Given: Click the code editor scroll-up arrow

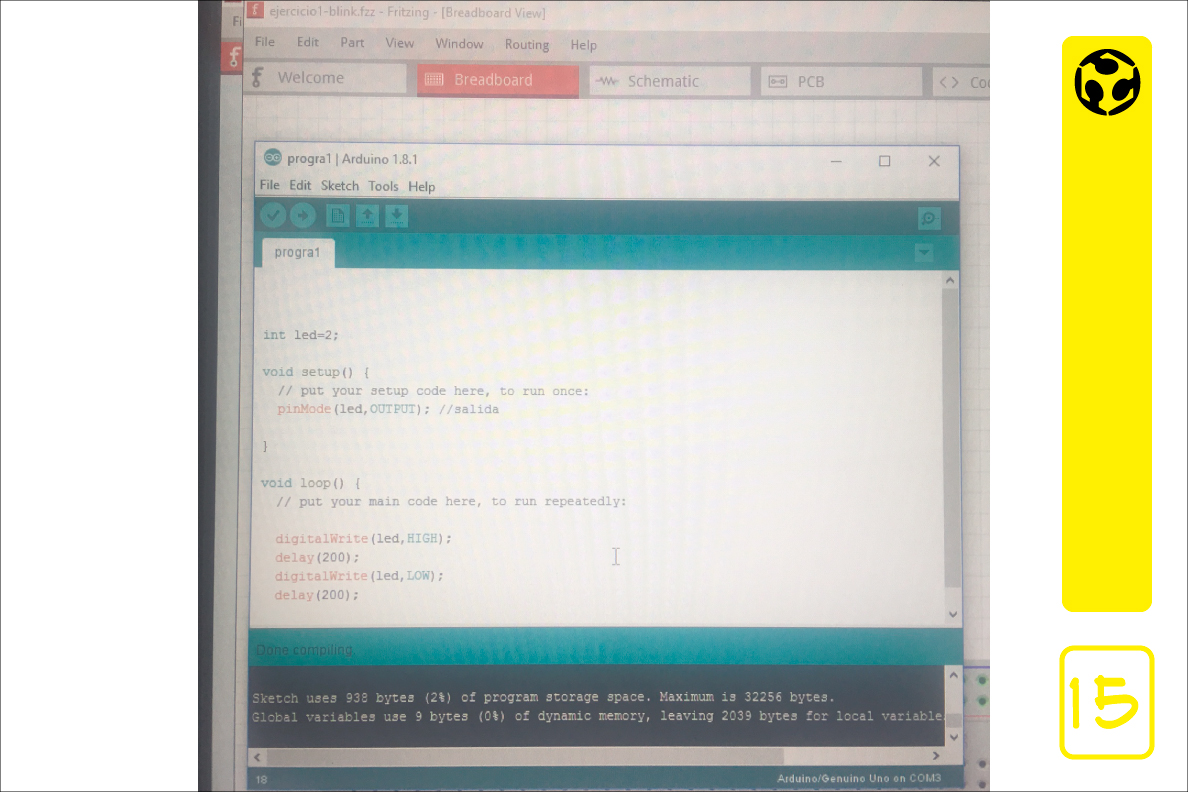Looking at the screenshot, I should (950, 280).
